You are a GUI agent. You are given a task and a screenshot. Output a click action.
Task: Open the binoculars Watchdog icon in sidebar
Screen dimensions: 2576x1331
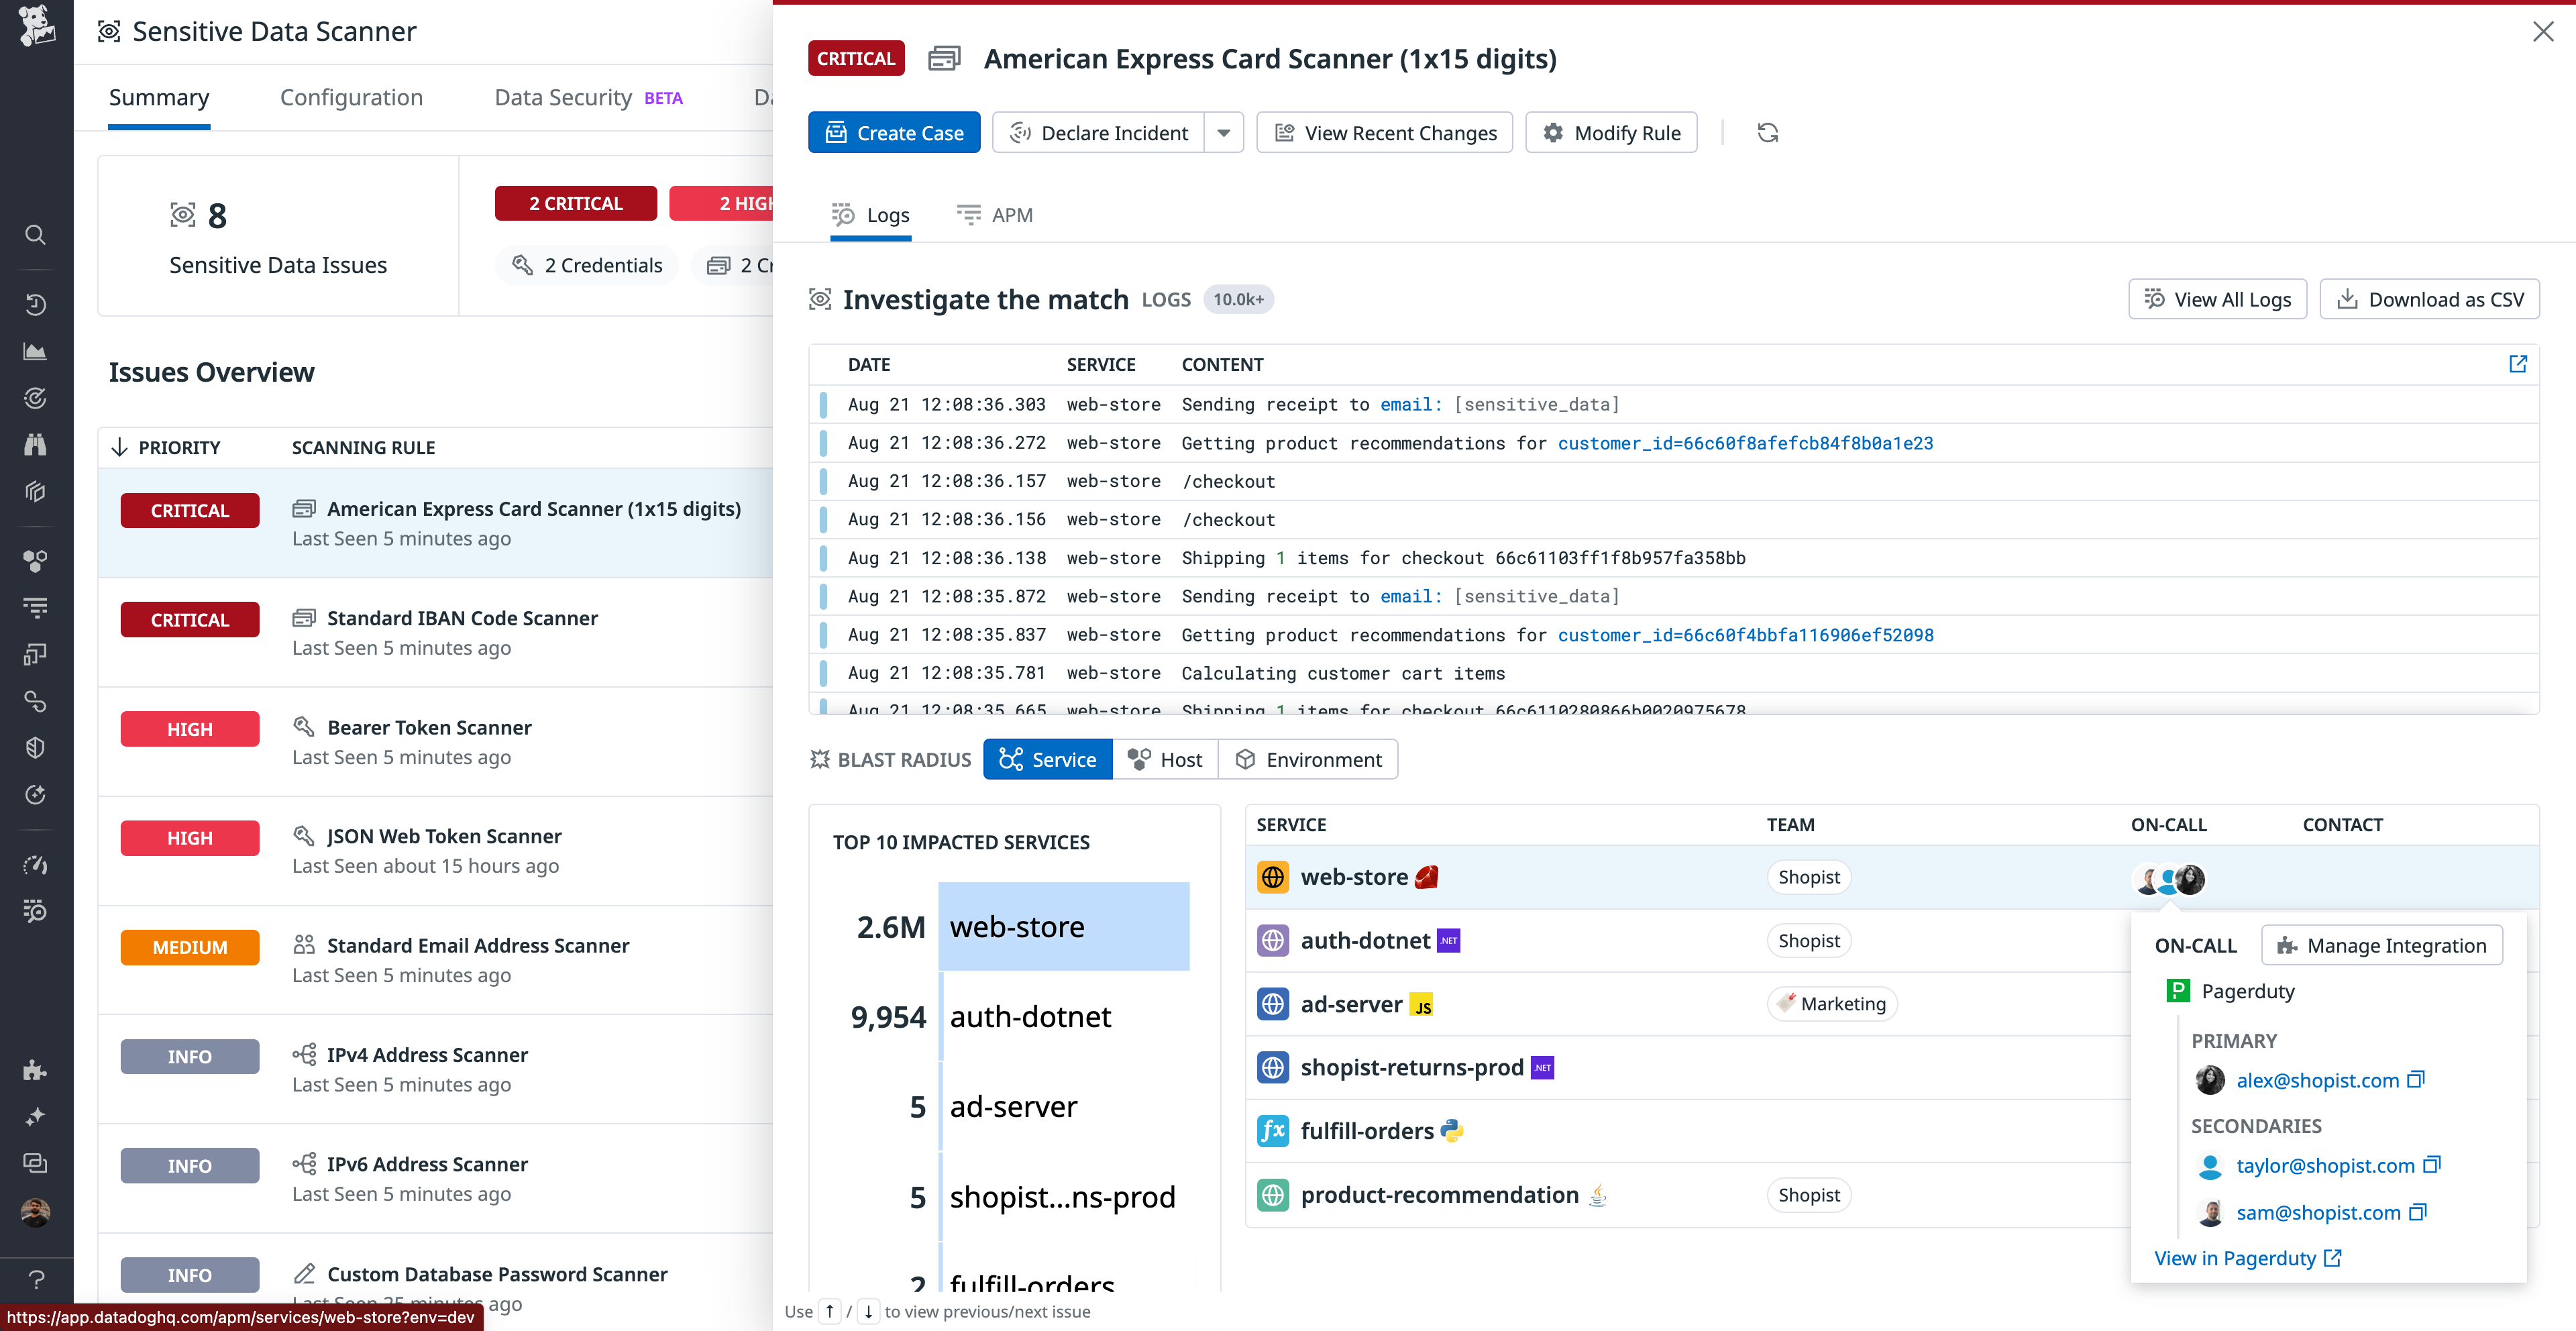(36, 446)
